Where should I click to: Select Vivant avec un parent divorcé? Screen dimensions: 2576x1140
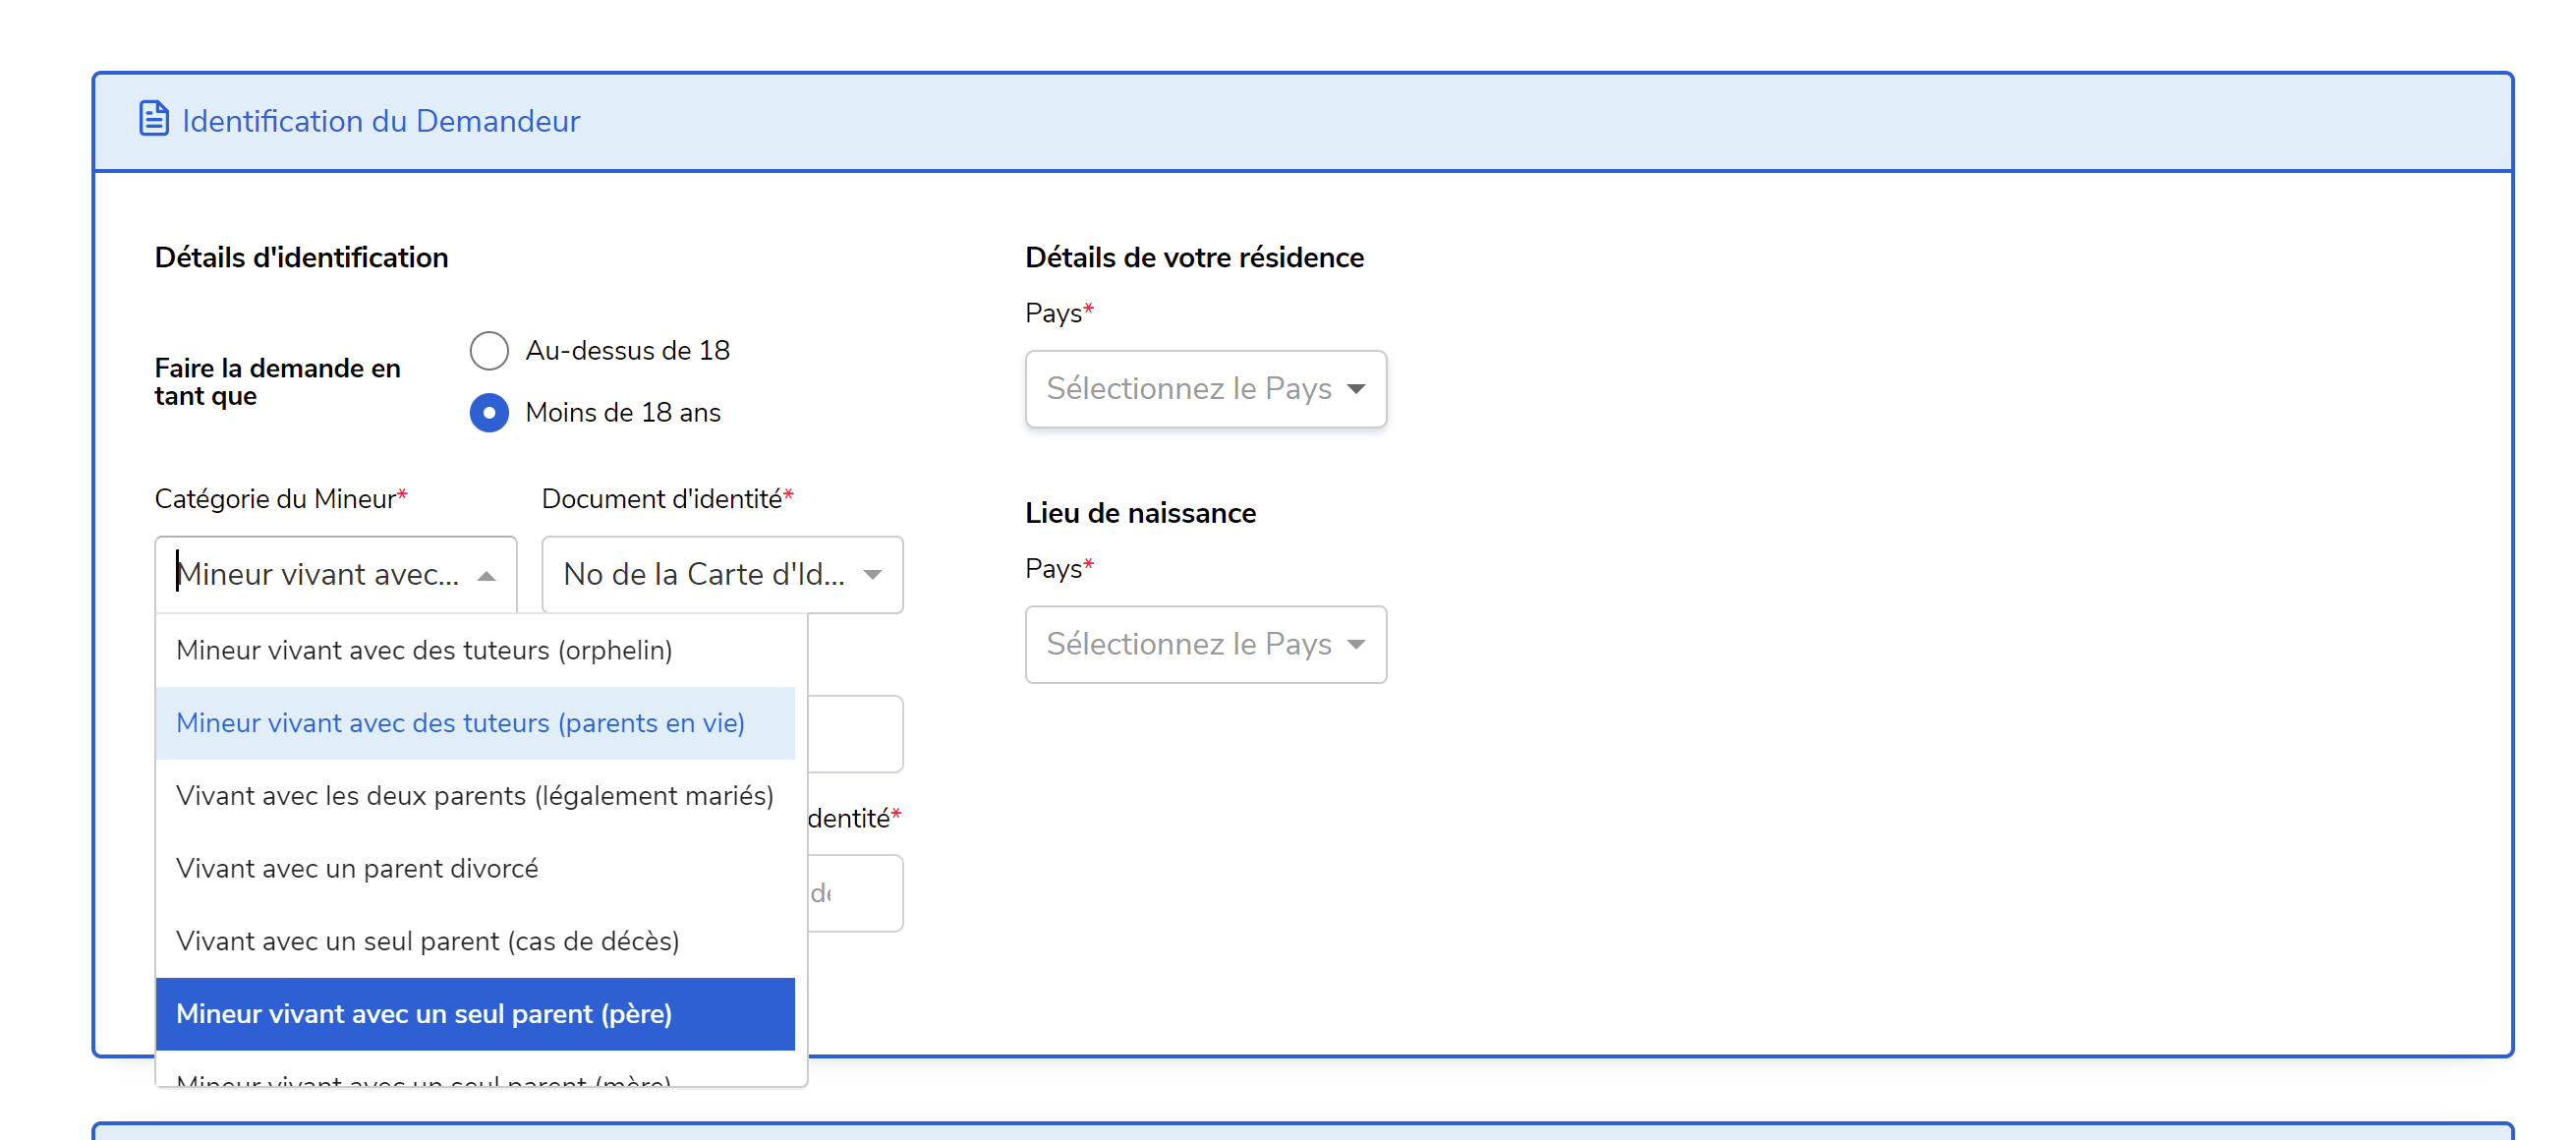point(357,869)
